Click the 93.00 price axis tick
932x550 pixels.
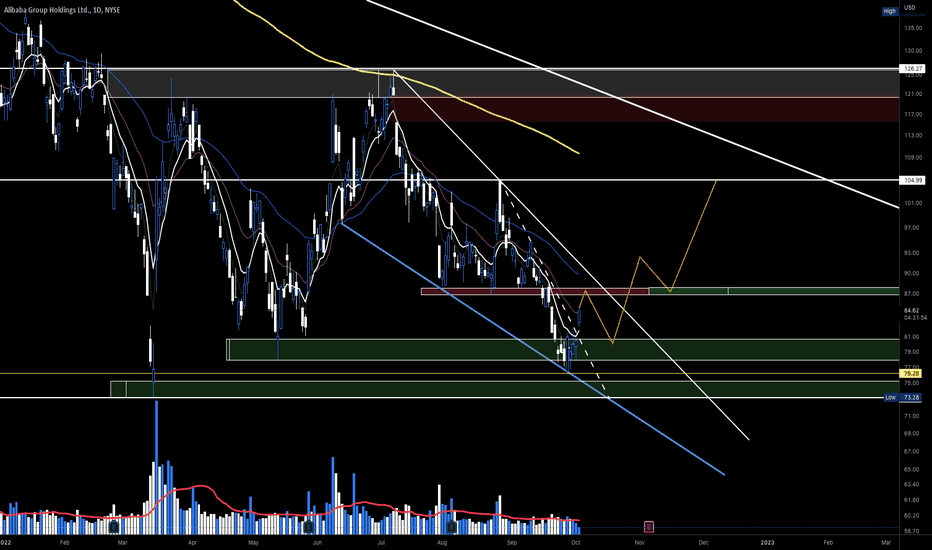coord(912,253)
